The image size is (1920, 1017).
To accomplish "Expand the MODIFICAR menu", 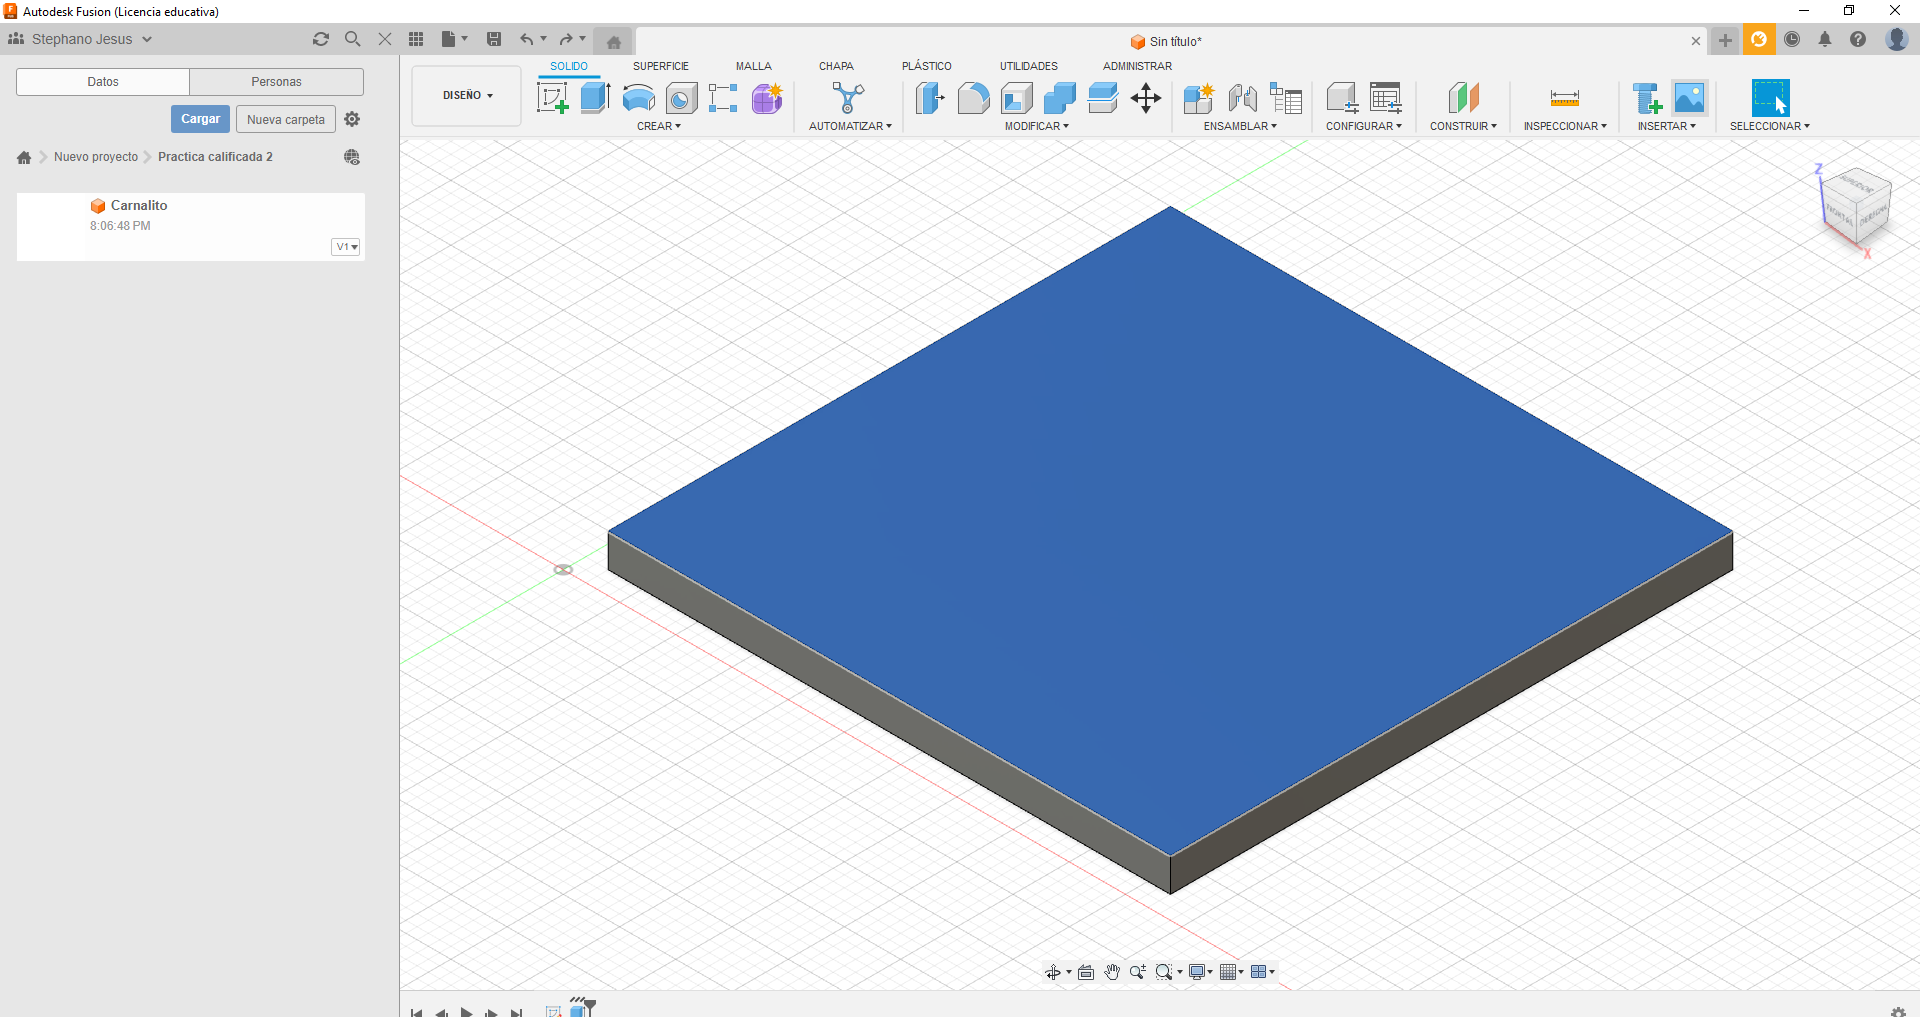I will [x=1037, y=126].
